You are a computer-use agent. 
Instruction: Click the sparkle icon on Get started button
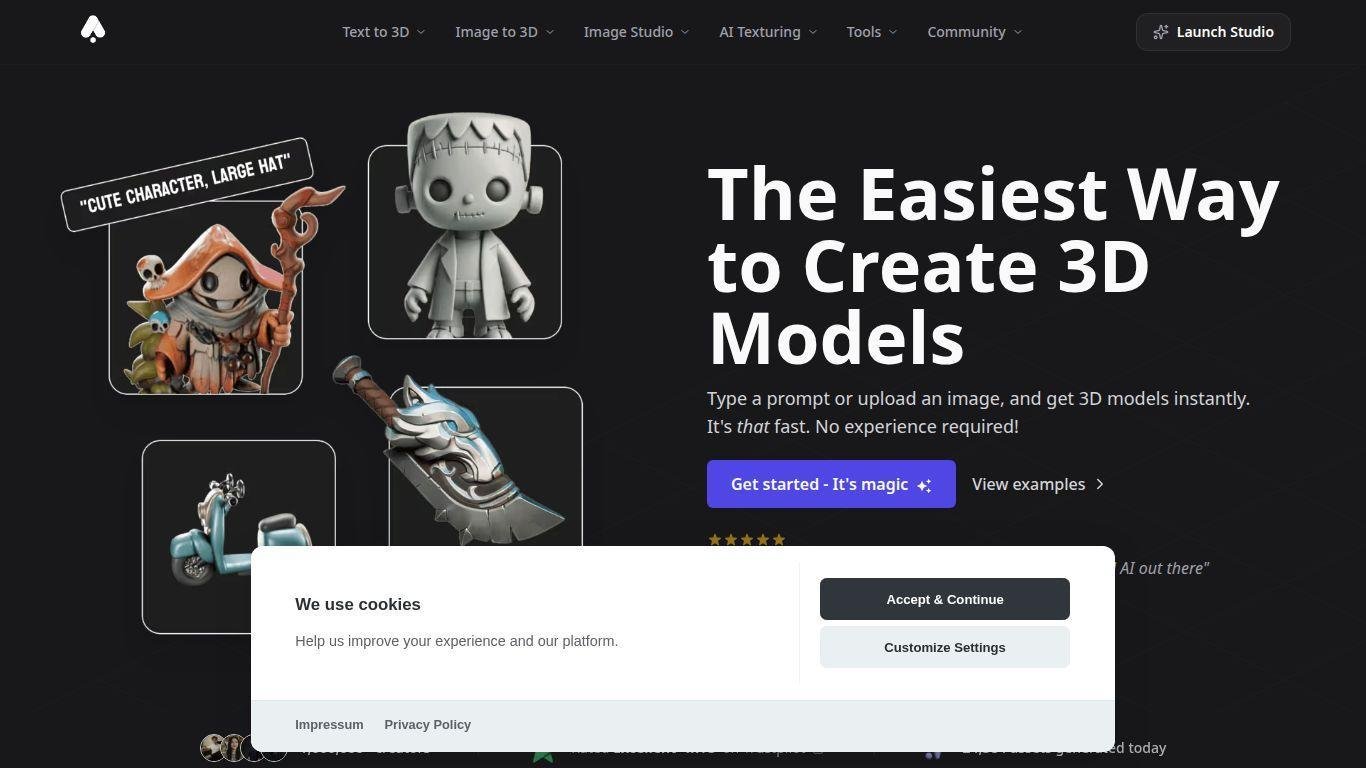click(x=924, y=485)
